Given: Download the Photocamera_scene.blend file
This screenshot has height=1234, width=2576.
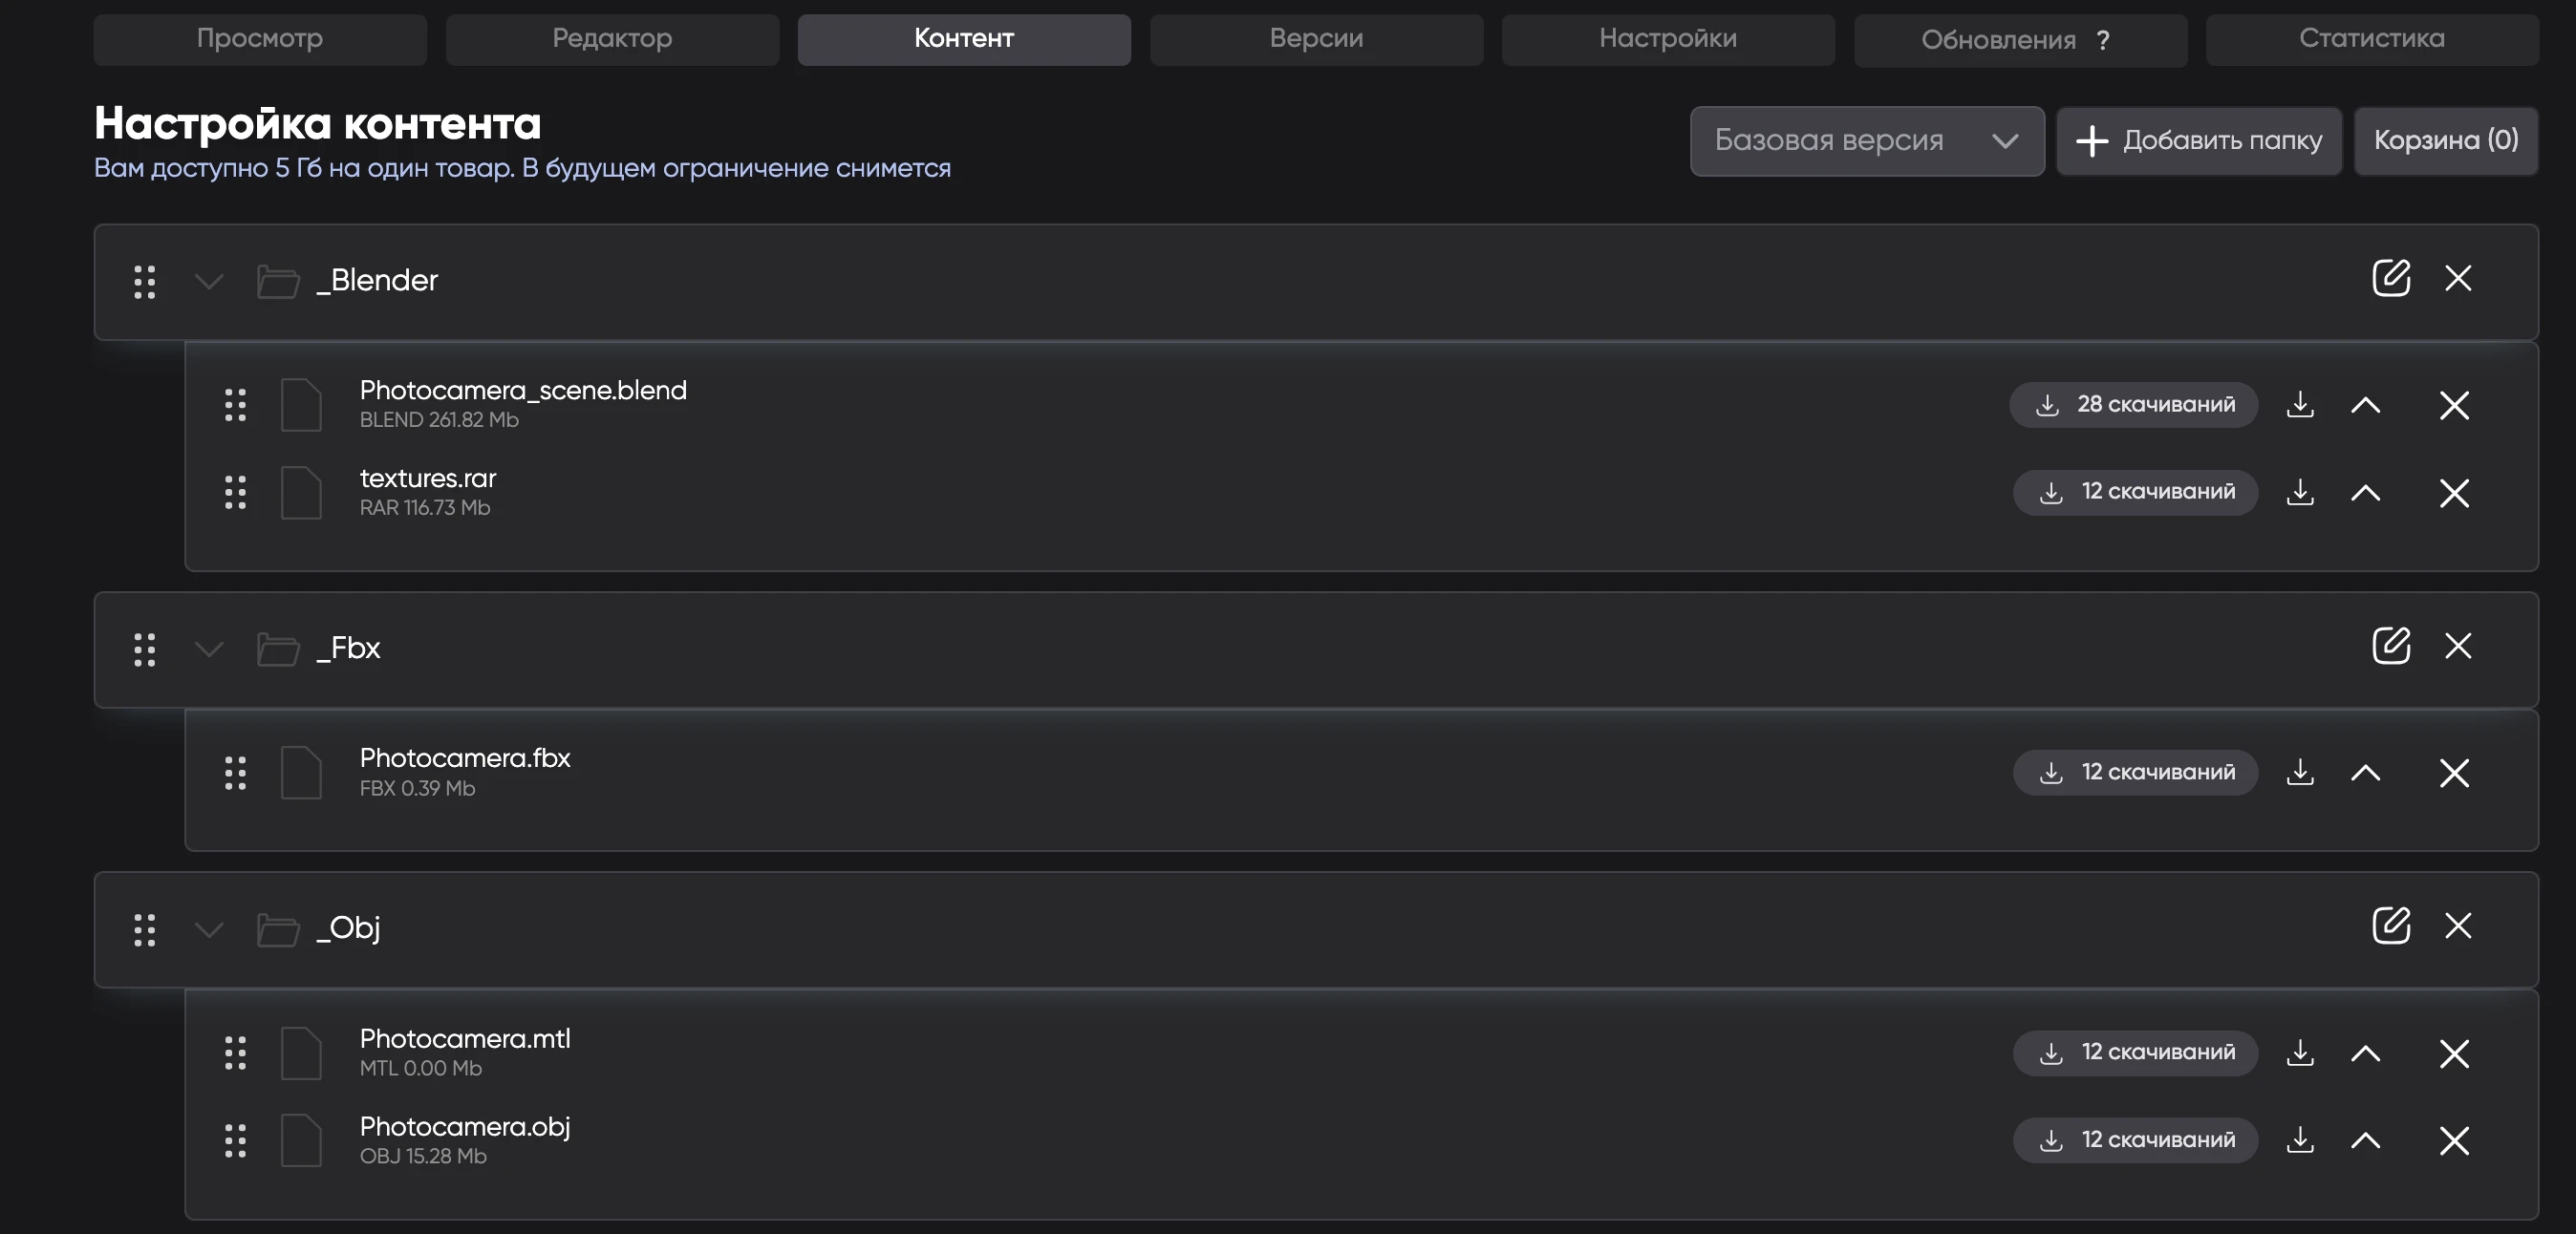Looking at the screenshot, I should click(2300, 405).
